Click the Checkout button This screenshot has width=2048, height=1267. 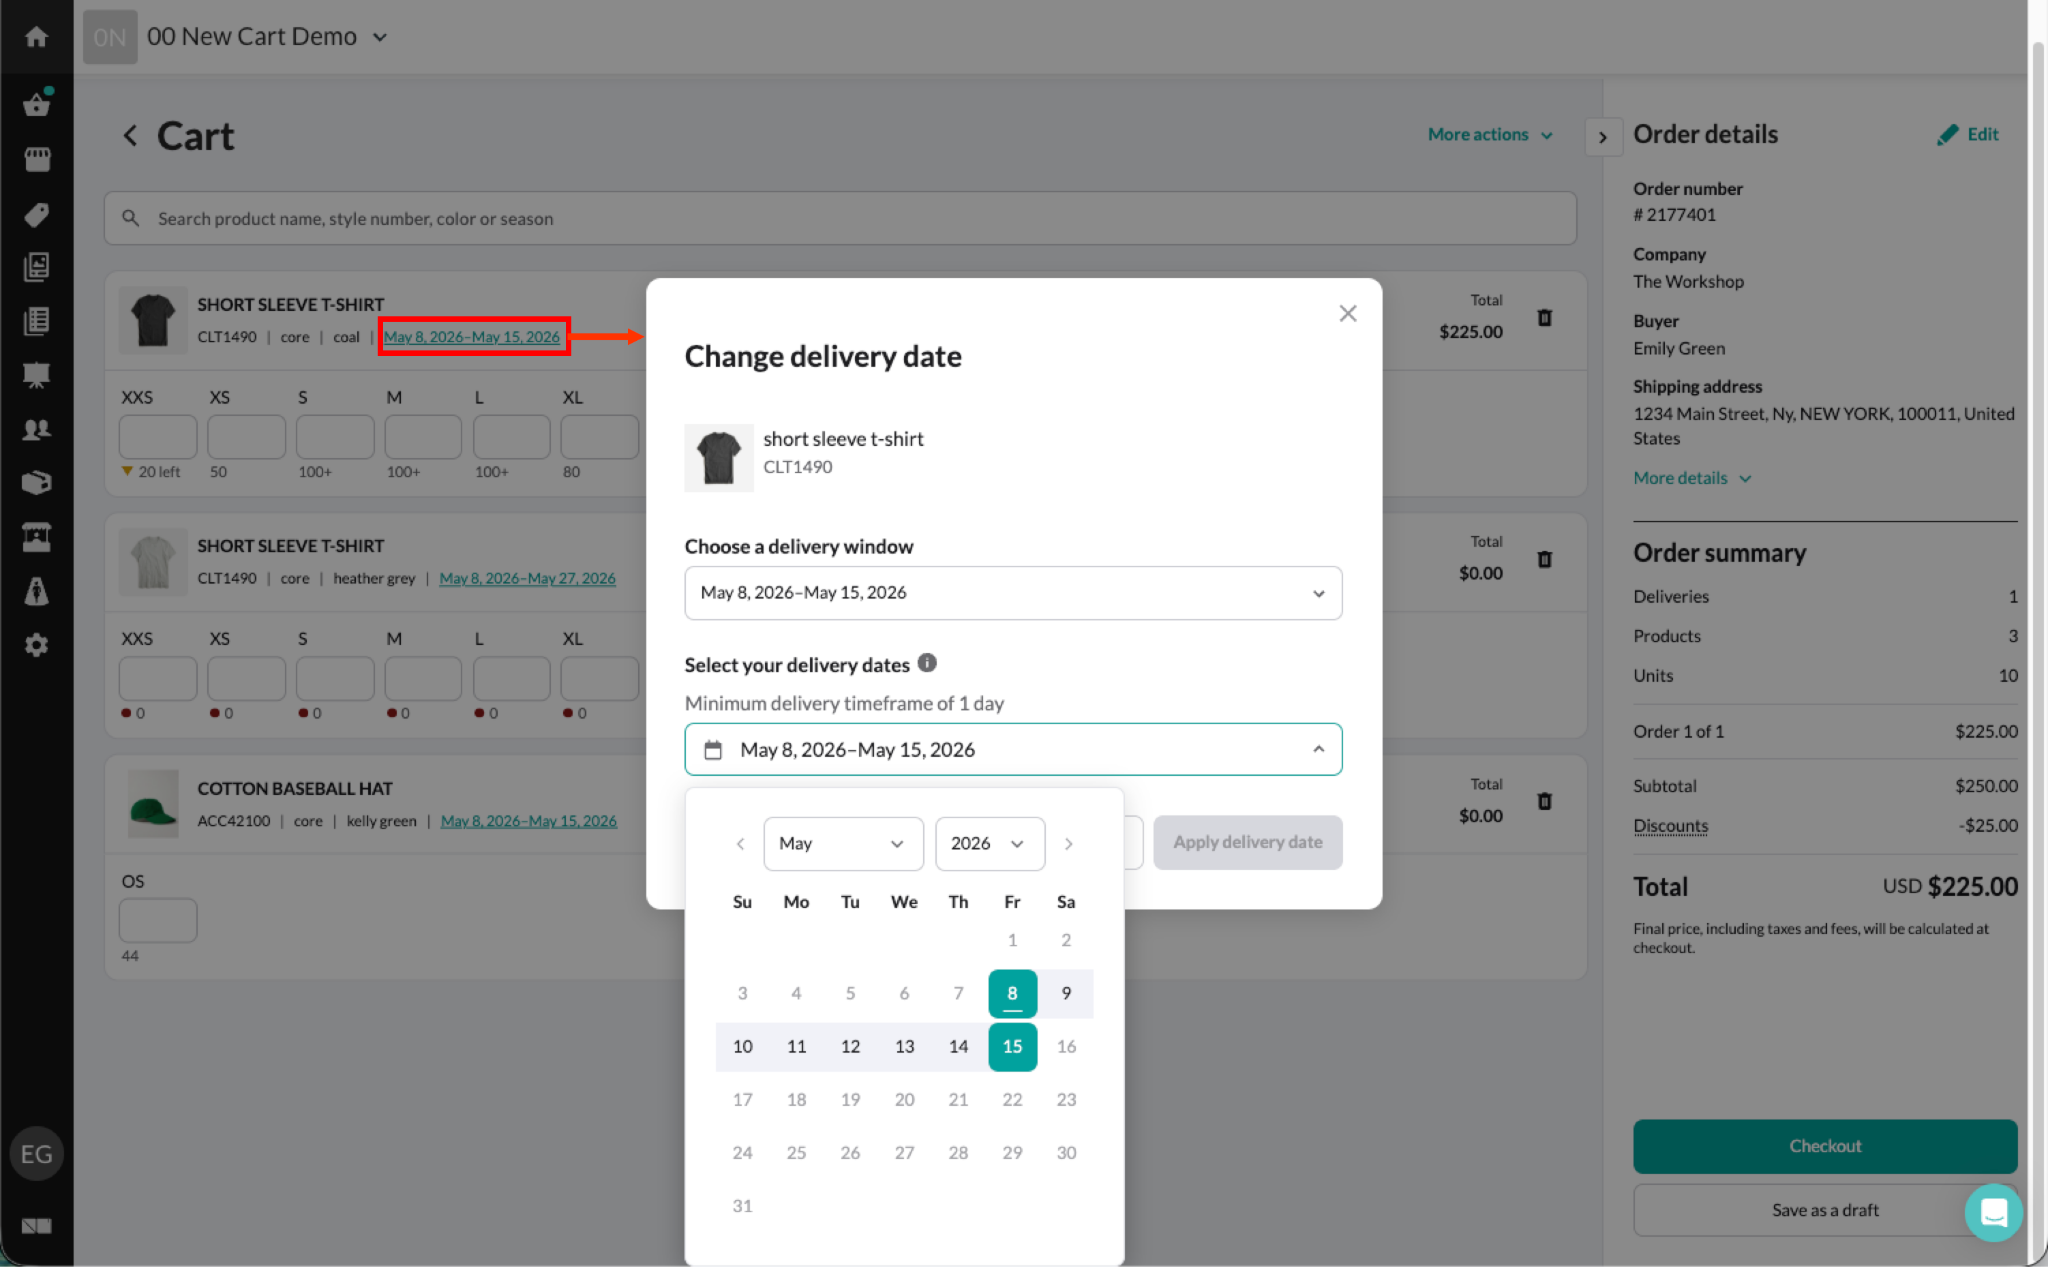click(1824, 1146)
